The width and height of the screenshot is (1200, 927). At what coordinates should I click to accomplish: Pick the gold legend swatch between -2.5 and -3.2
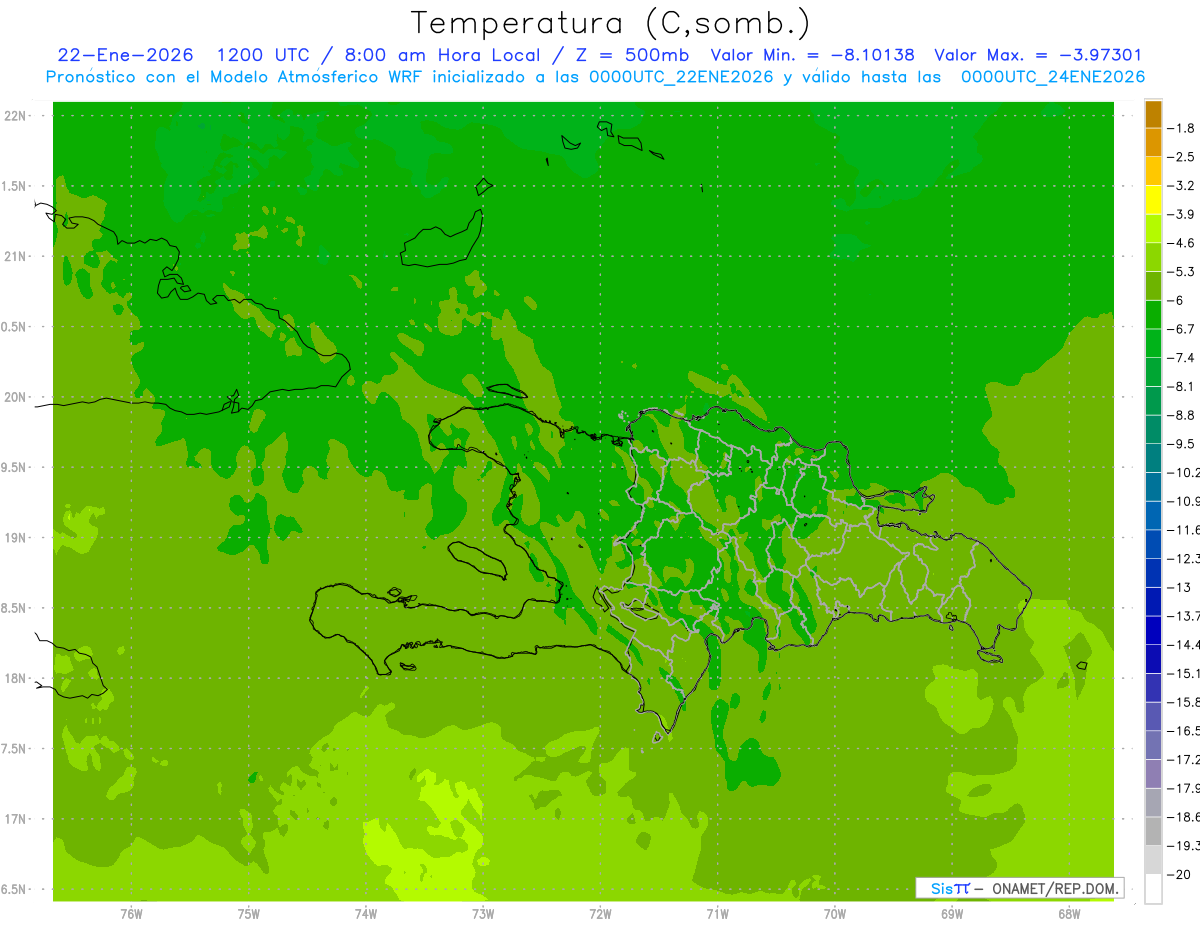tap(1153, 171)
